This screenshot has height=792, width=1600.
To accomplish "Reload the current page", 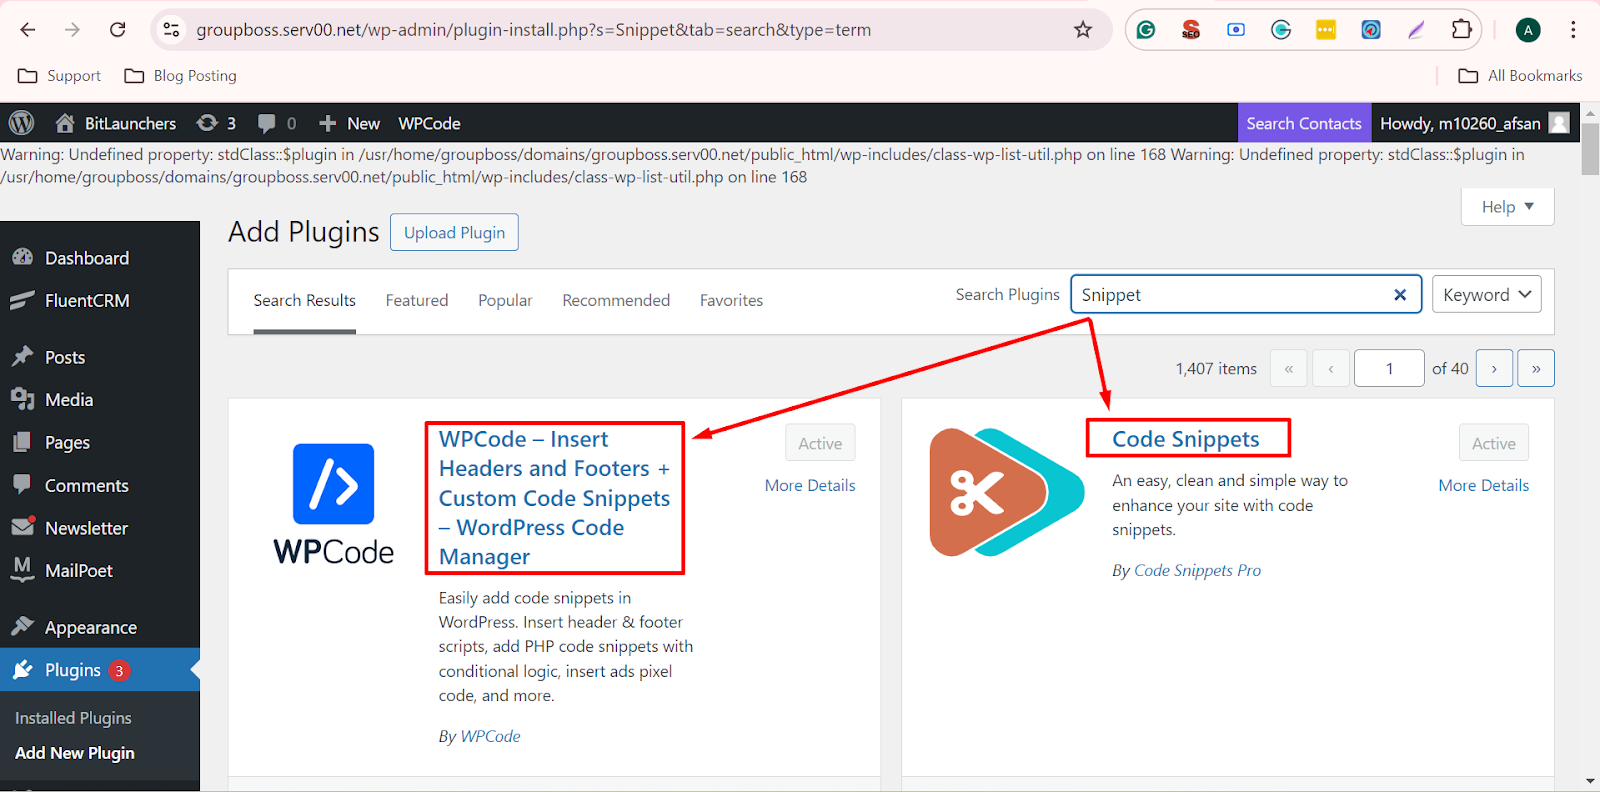I will click(x=117, y=30).
